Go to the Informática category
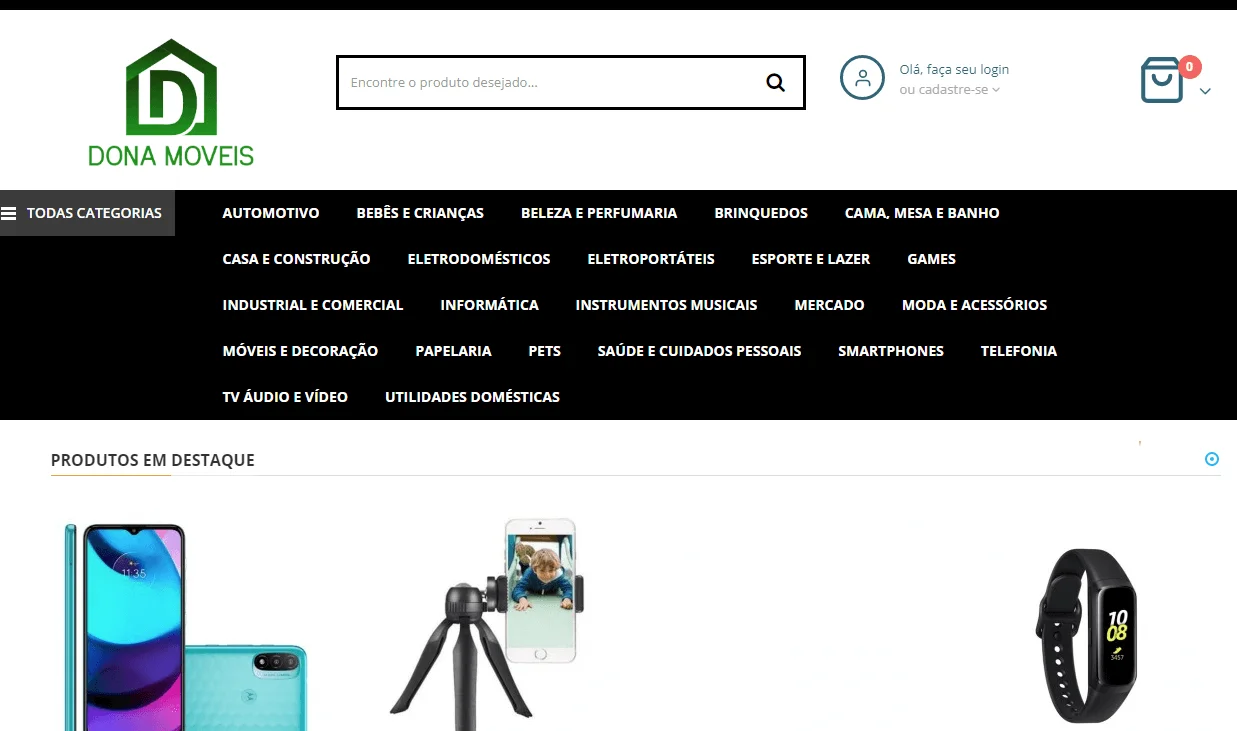1237x731 pixels. pyautogui.click(x=490, y=305)
